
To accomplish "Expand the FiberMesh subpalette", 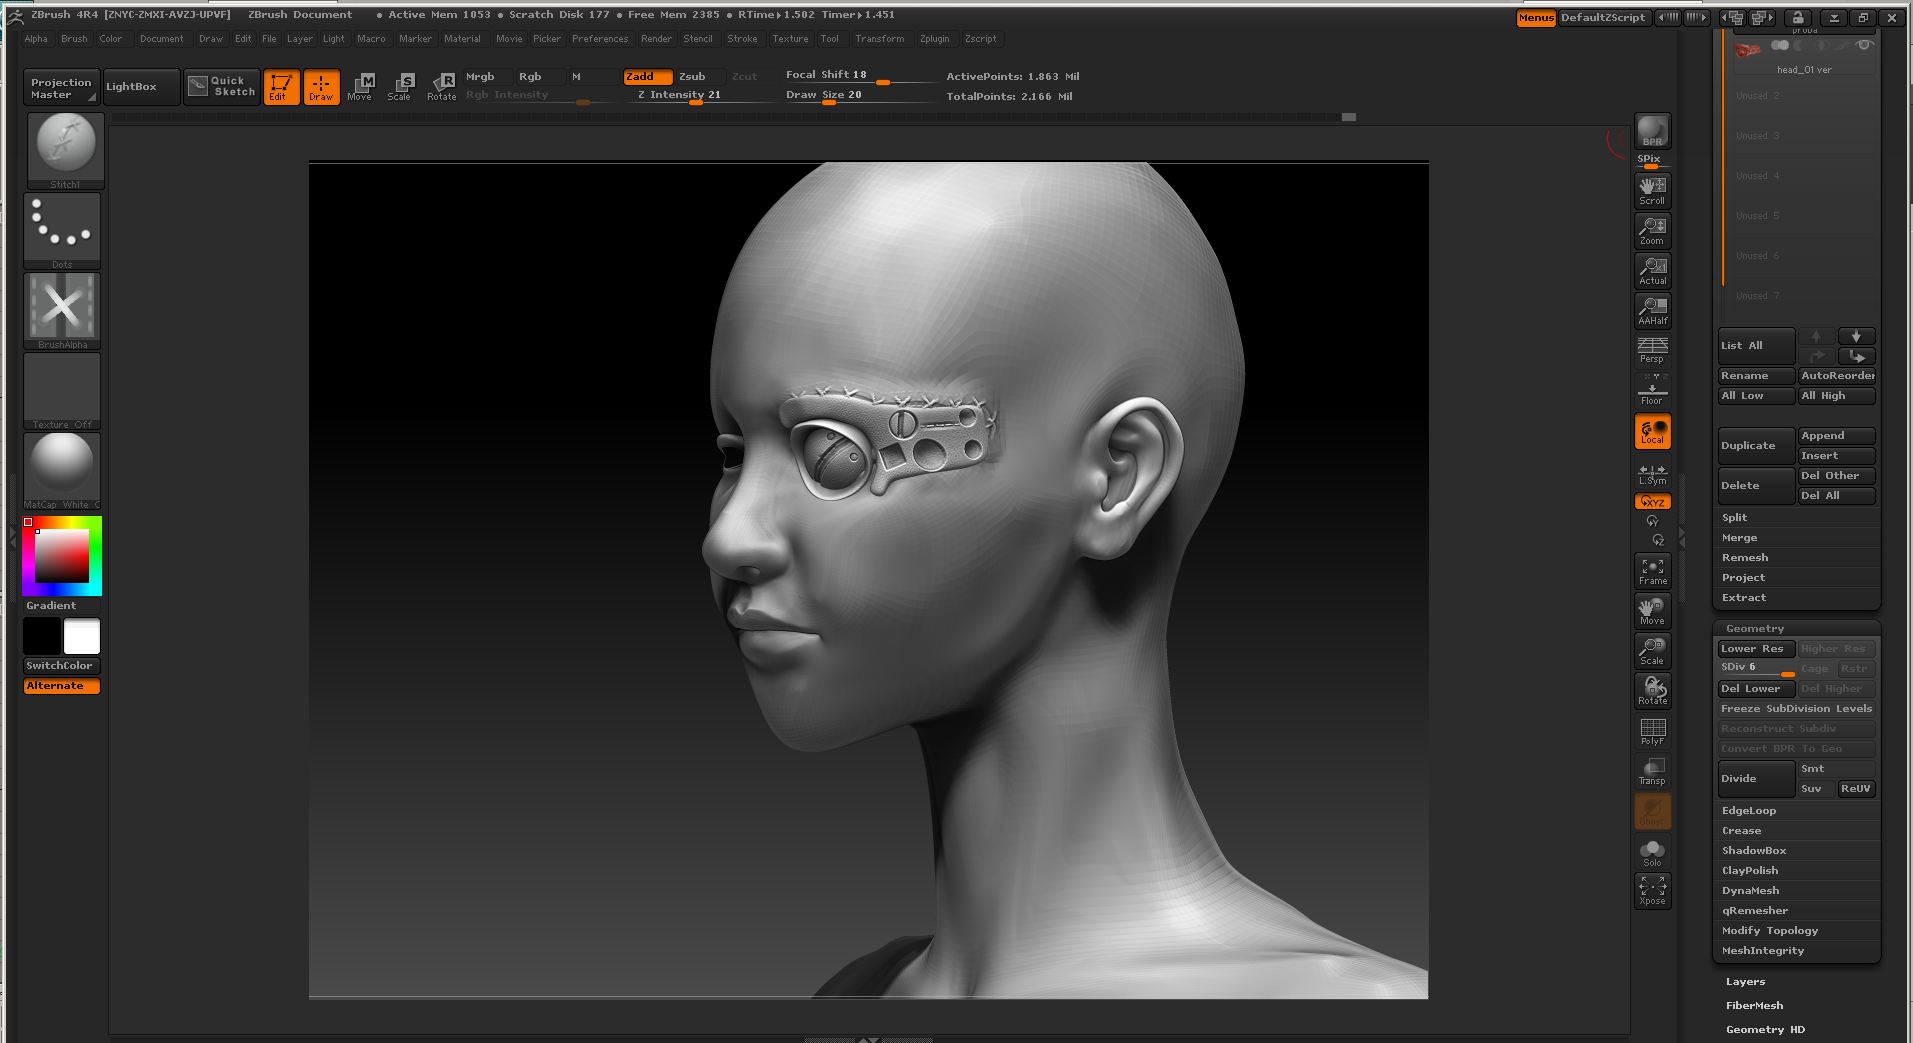I will [1754, 1006].
